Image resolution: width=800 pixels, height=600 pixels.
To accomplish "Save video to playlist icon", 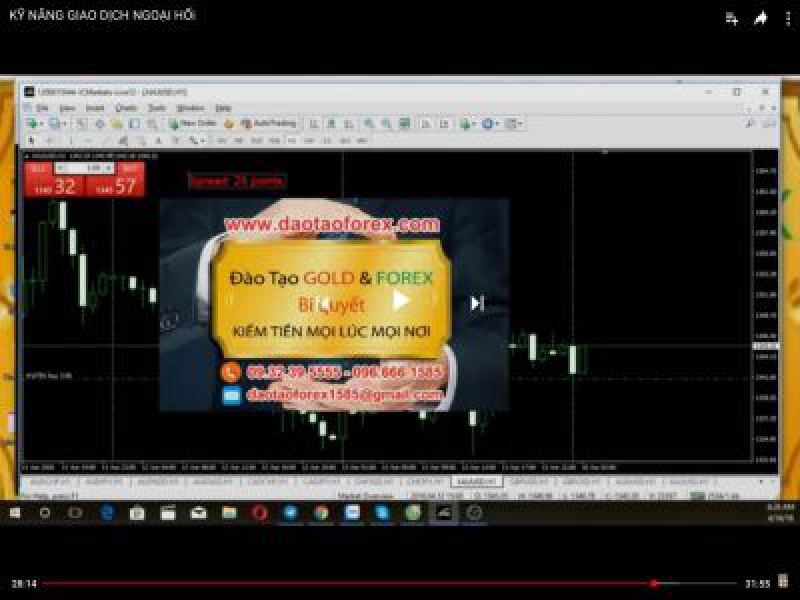I will (x=732, y=19).
